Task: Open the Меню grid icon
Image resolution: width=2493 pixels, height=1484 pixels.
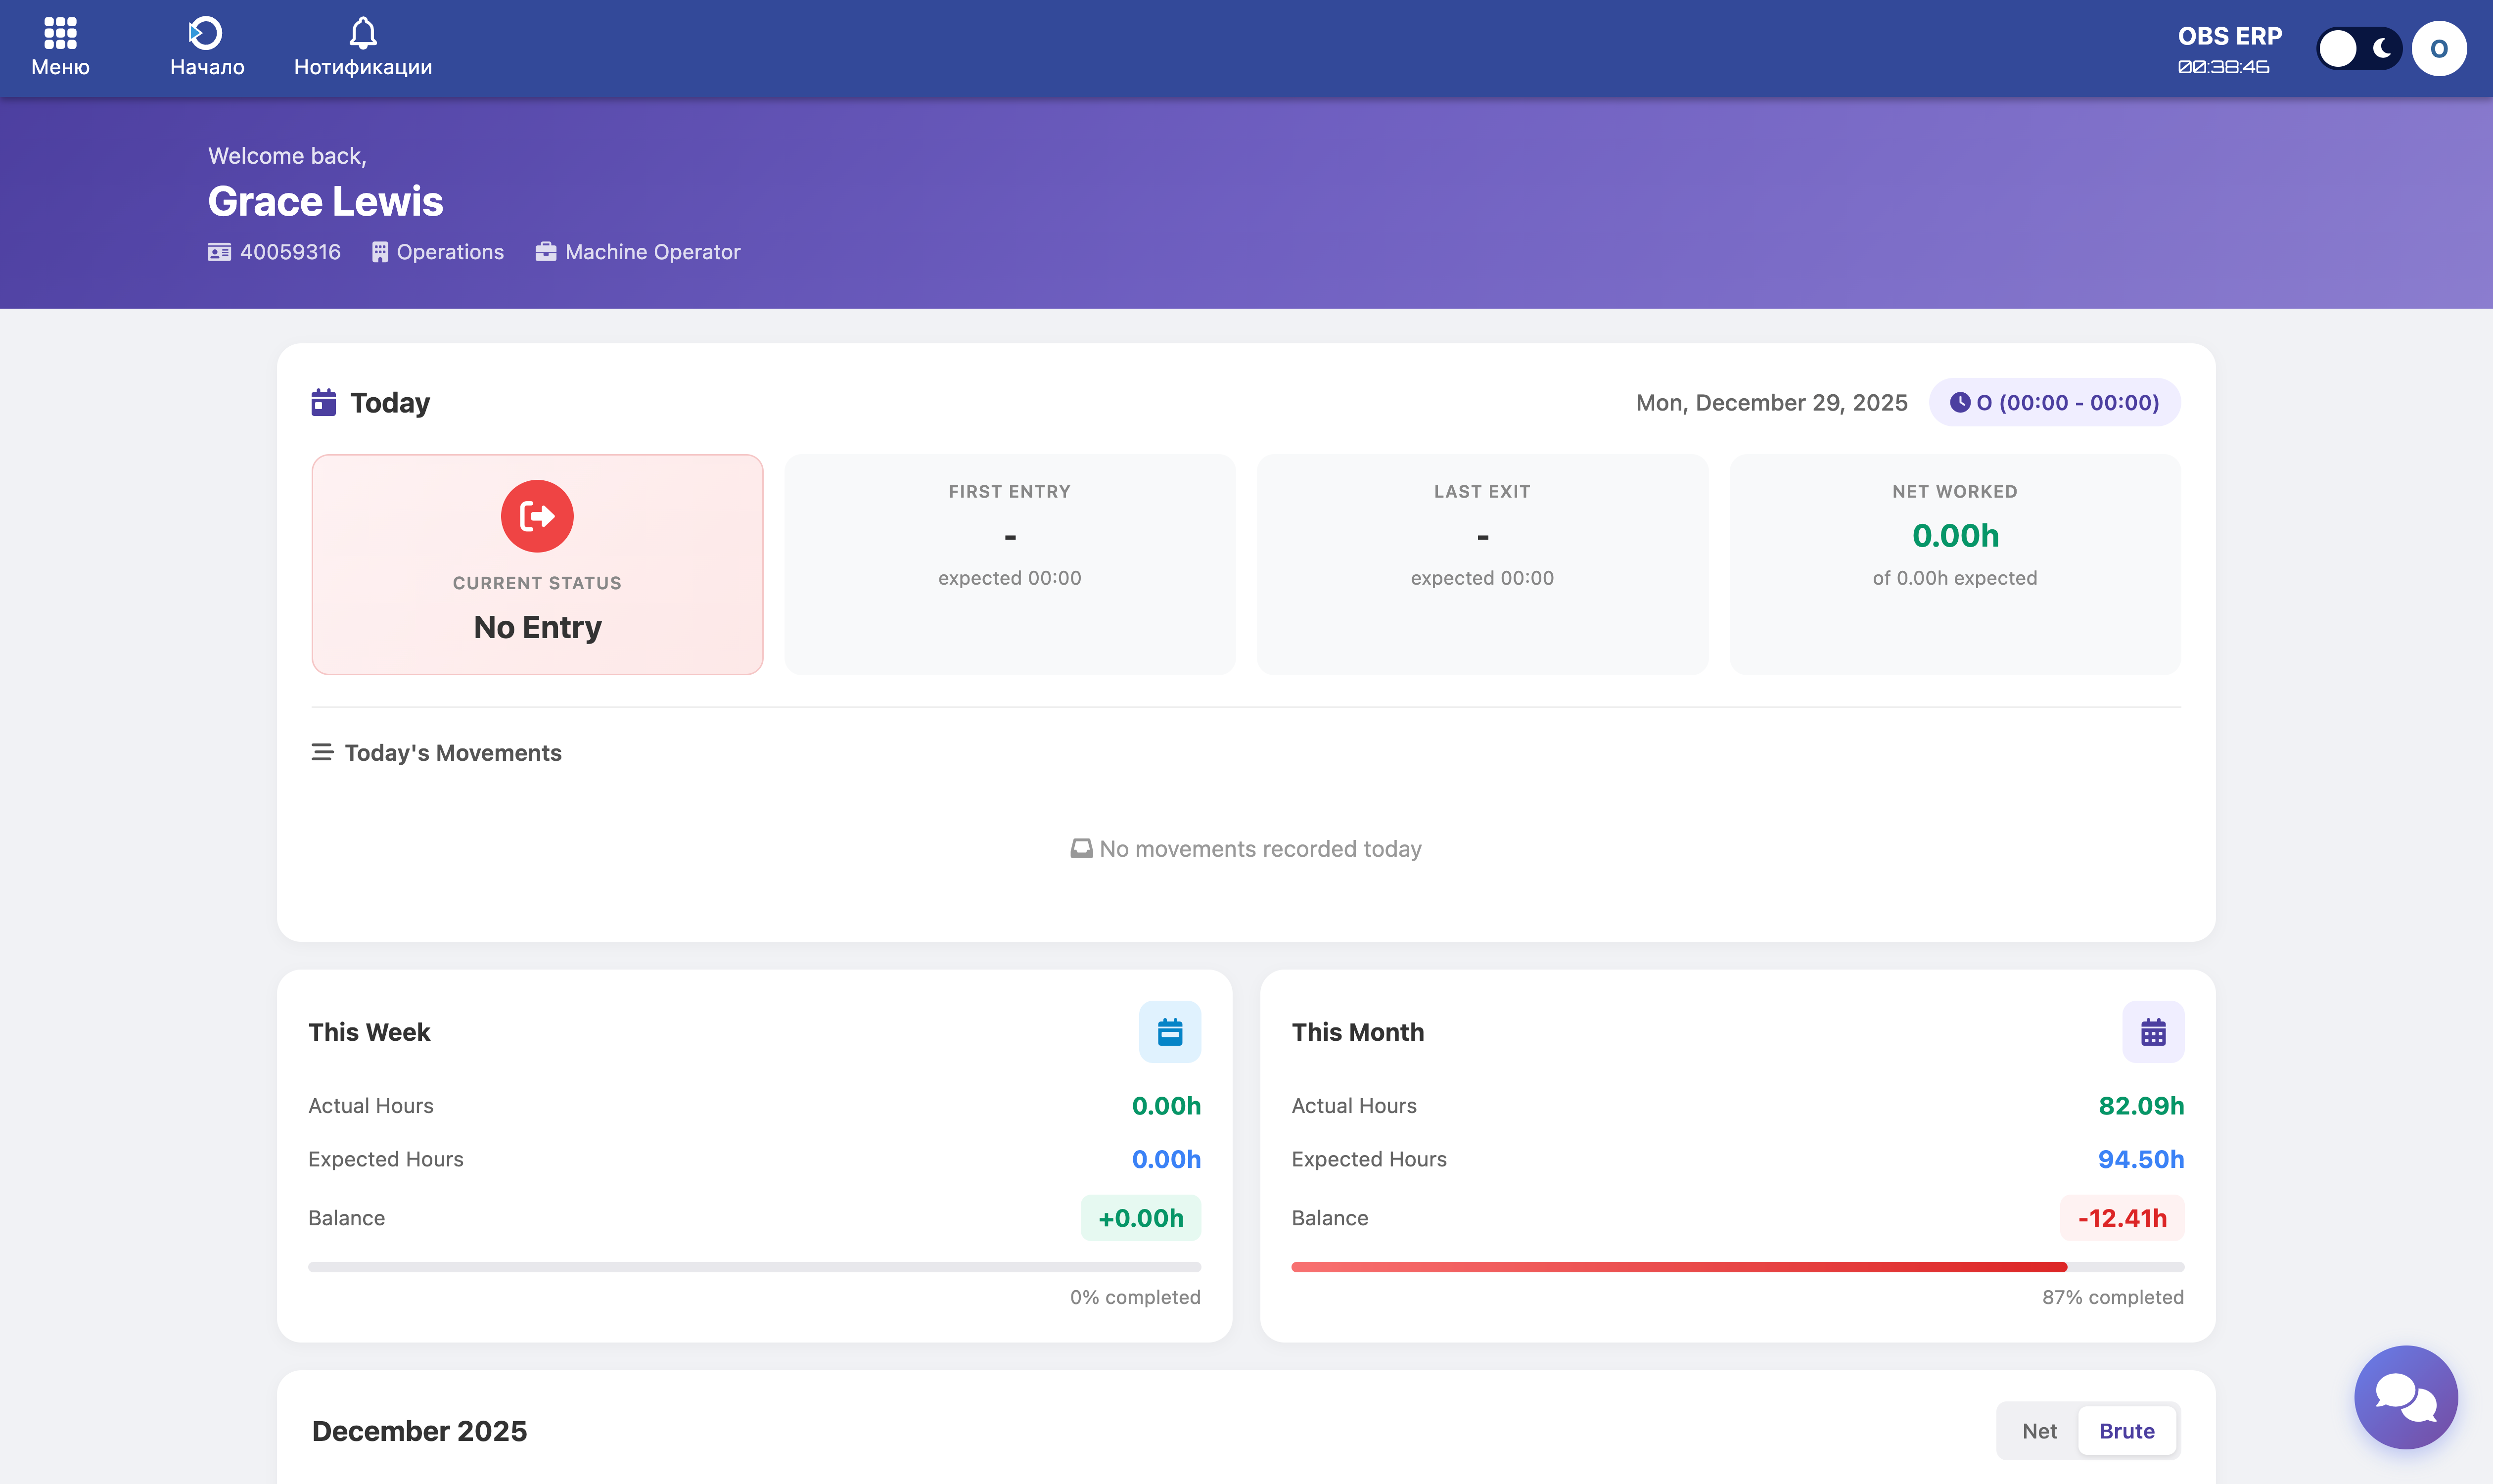Action: point(60,34)
